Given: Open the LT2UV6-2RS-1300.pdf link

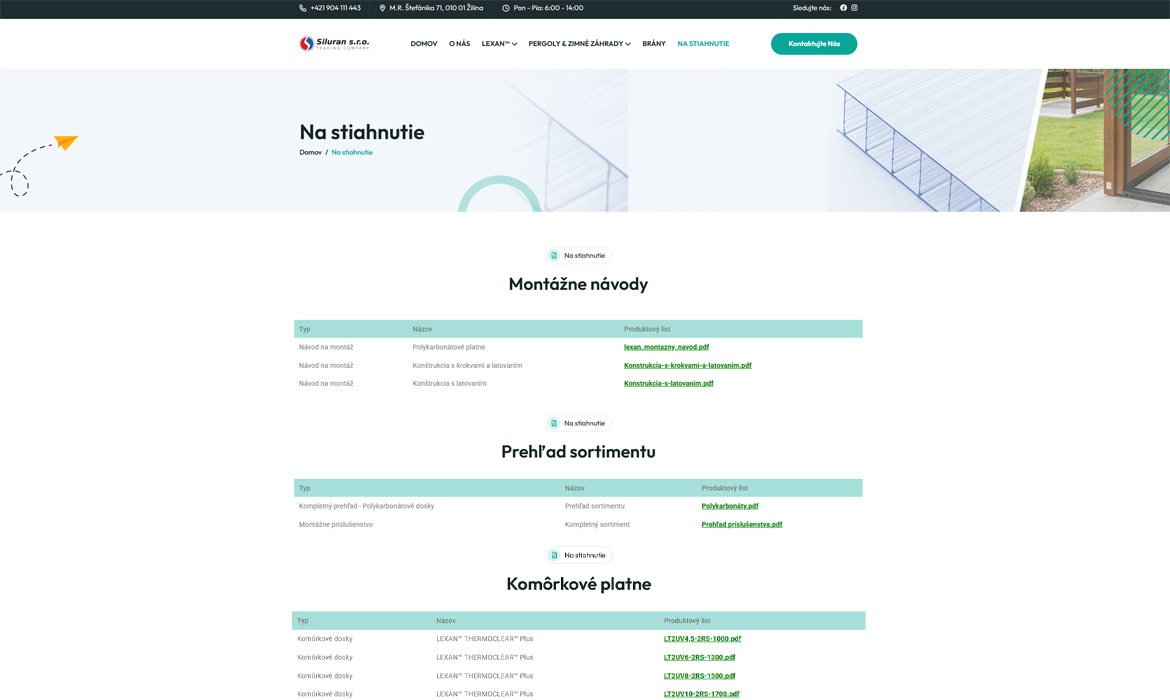Looking at the screenshot, I should (x=699, y=657).
